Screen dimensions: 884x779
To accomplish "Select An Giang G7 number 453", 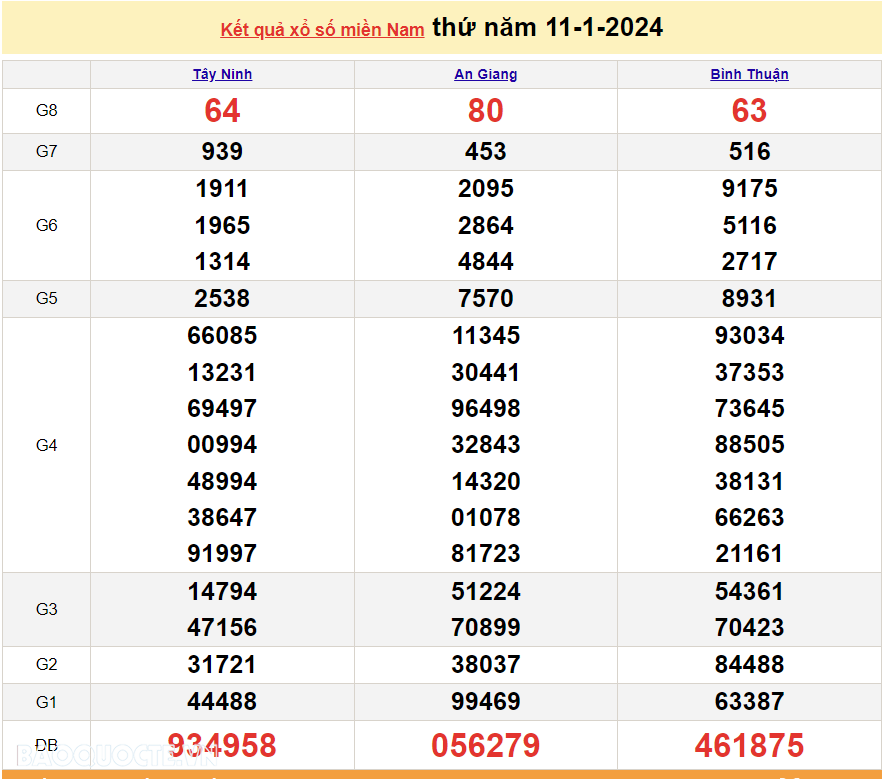I will 485,152.
